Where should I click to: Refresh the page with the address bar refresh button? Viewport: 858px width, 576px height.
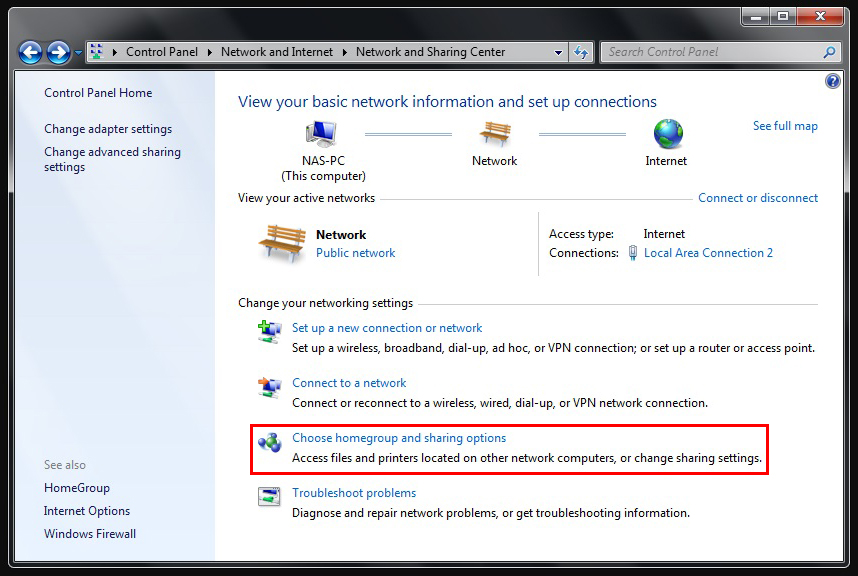581,53
